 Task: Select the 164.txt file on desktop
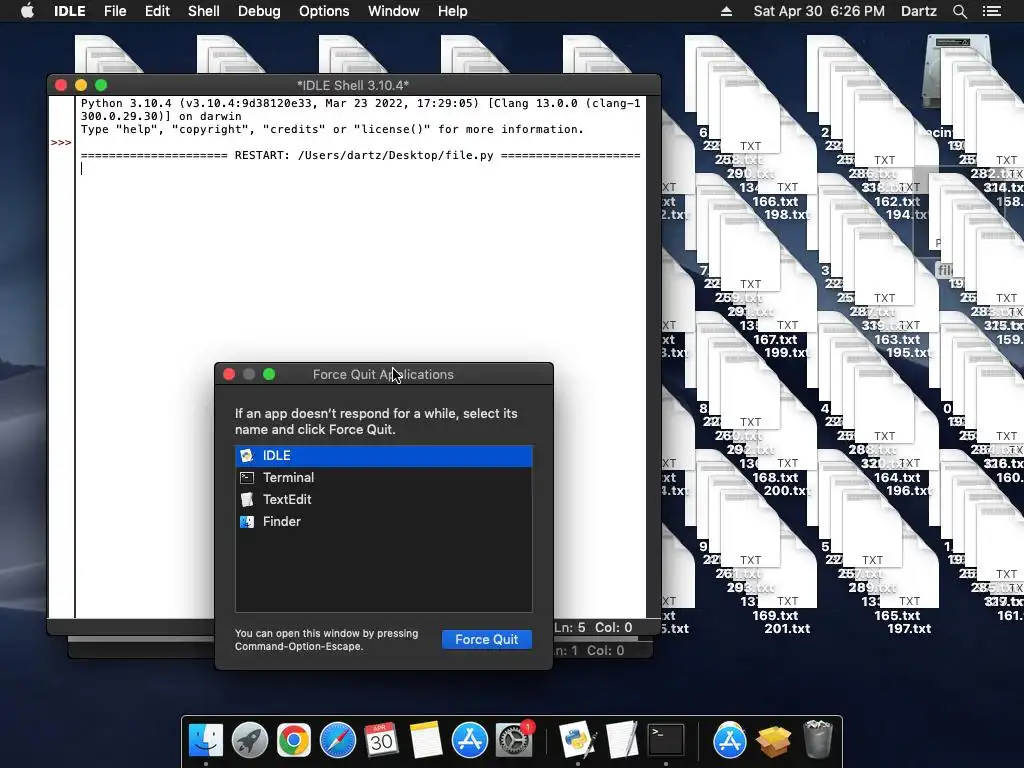click(x=897, y=477)
